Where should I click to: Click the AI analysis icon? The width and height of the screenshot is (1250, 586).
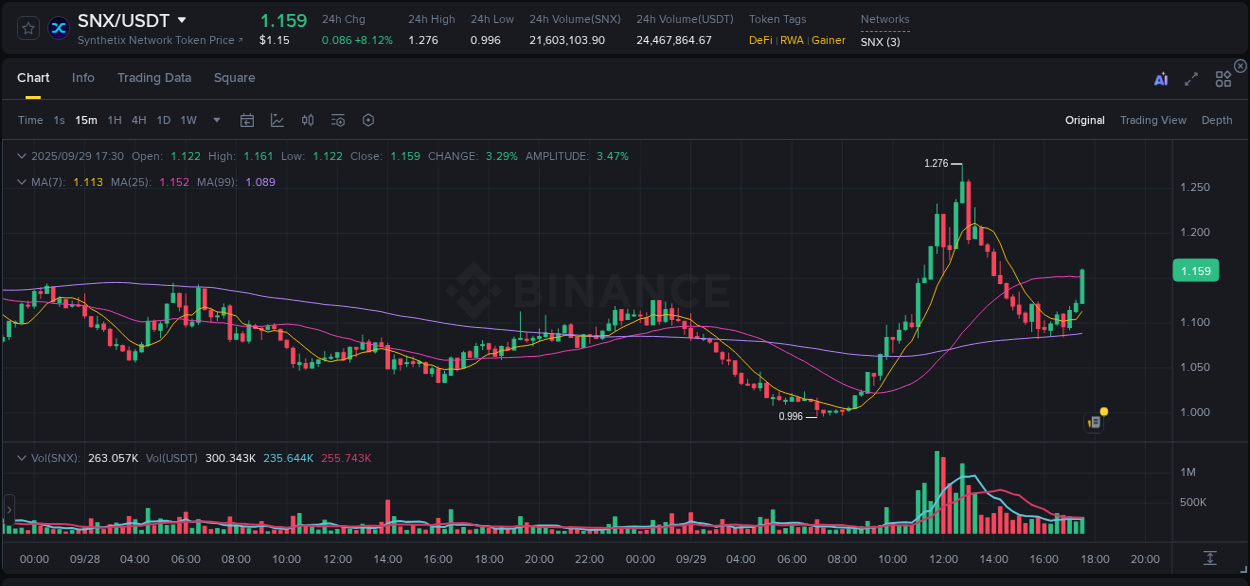(1160, 77)
